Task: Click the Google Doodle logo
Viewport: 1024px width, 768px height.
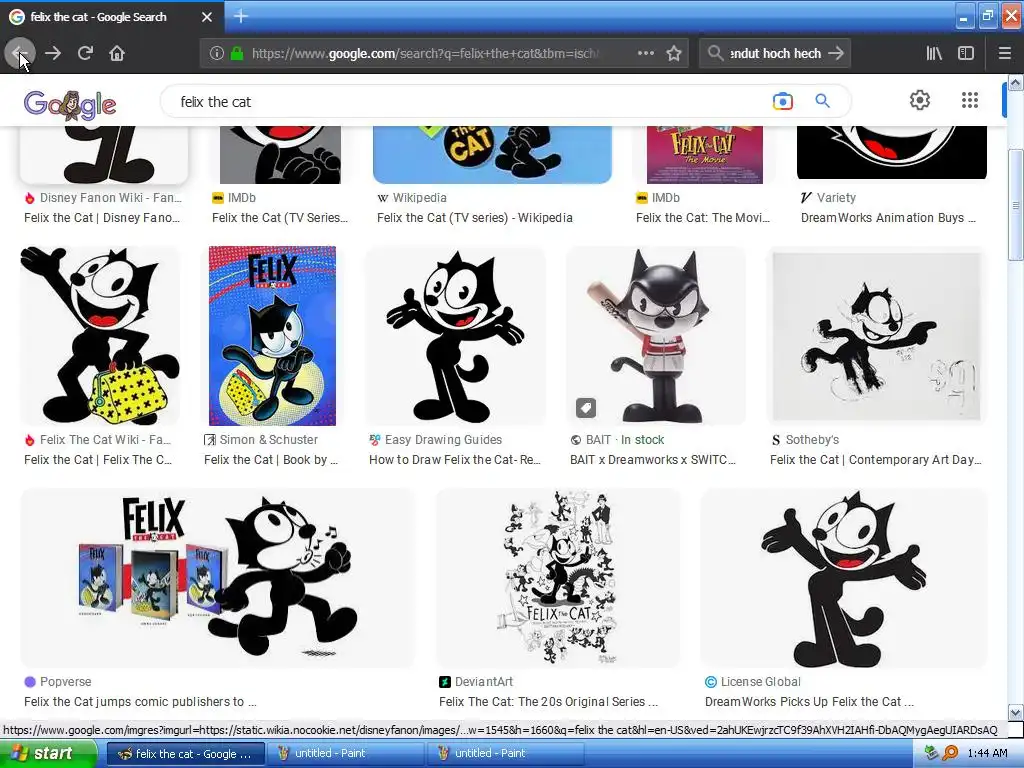Action: pyautogui.click(x=70, y=104)
